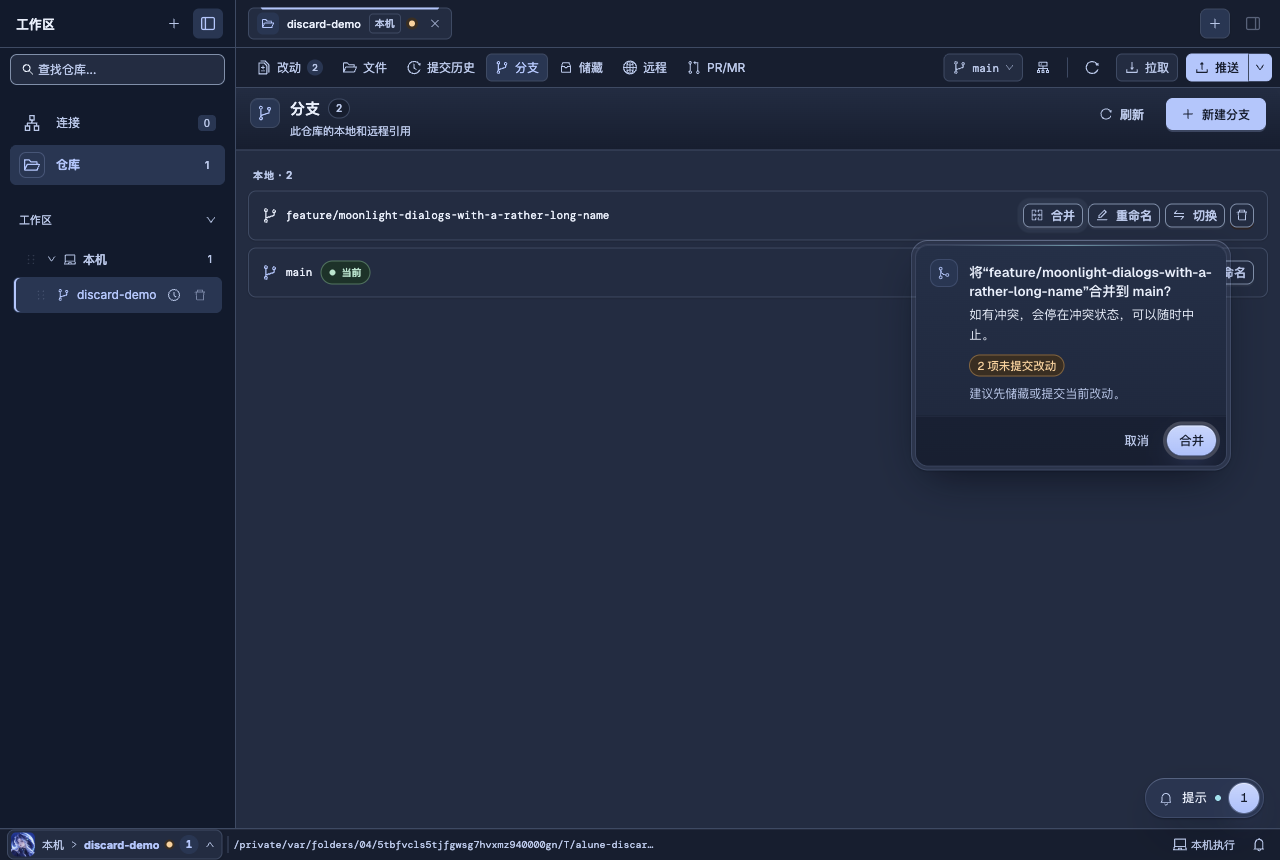Delete feature/moonlight branch via trash icon
This screenshot has width=1280, height=860.
pyautogui.click(x=1241, y=215)
